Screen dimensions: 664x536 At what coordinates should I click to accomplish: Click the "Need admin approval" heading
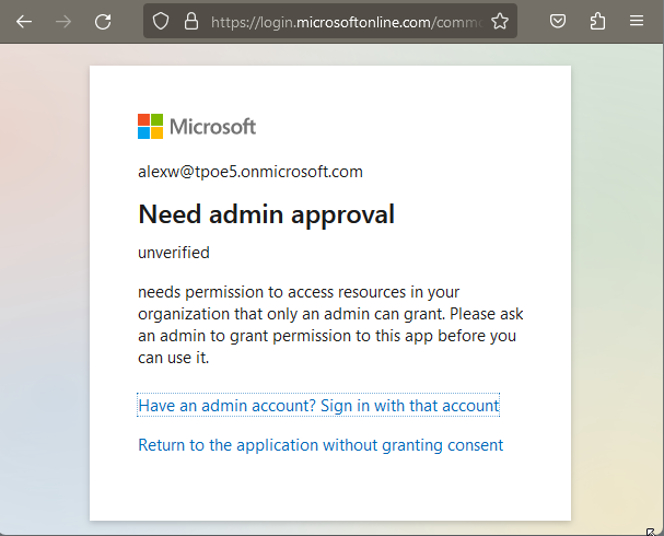[266, 214]
